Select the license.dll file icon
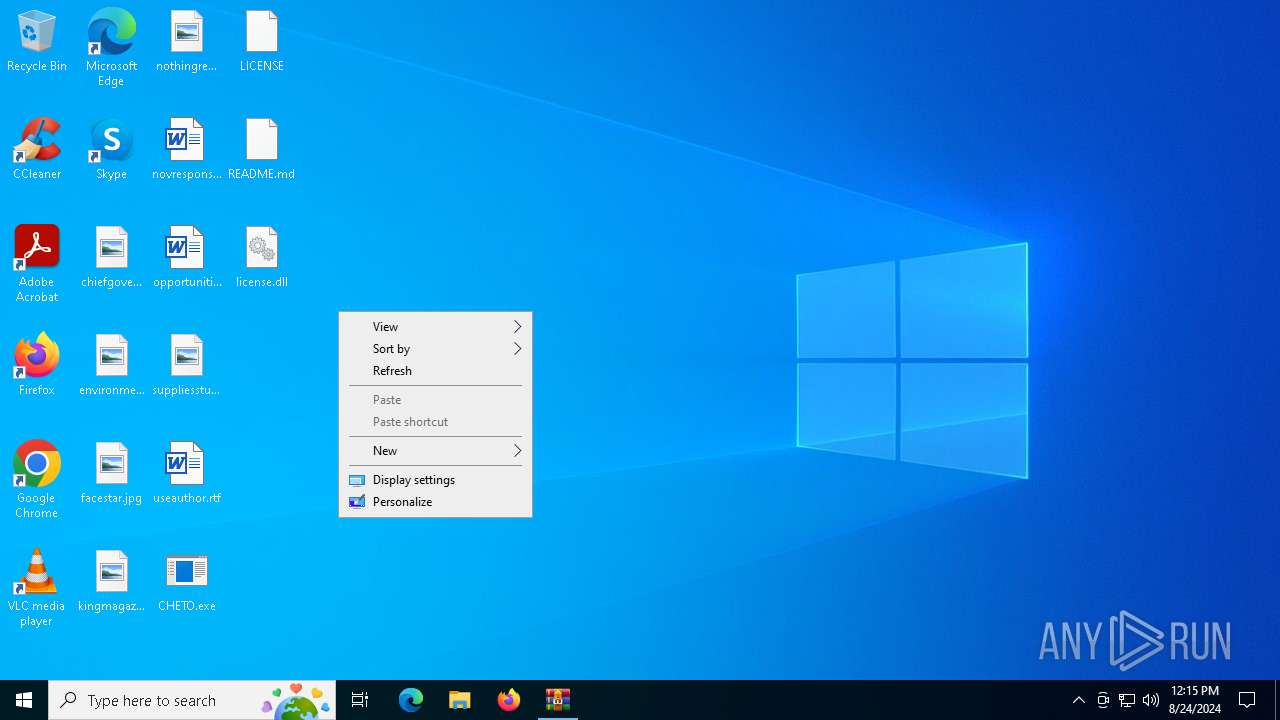Viewport: 1280px width, 720px height. click(x=262, y=258)
